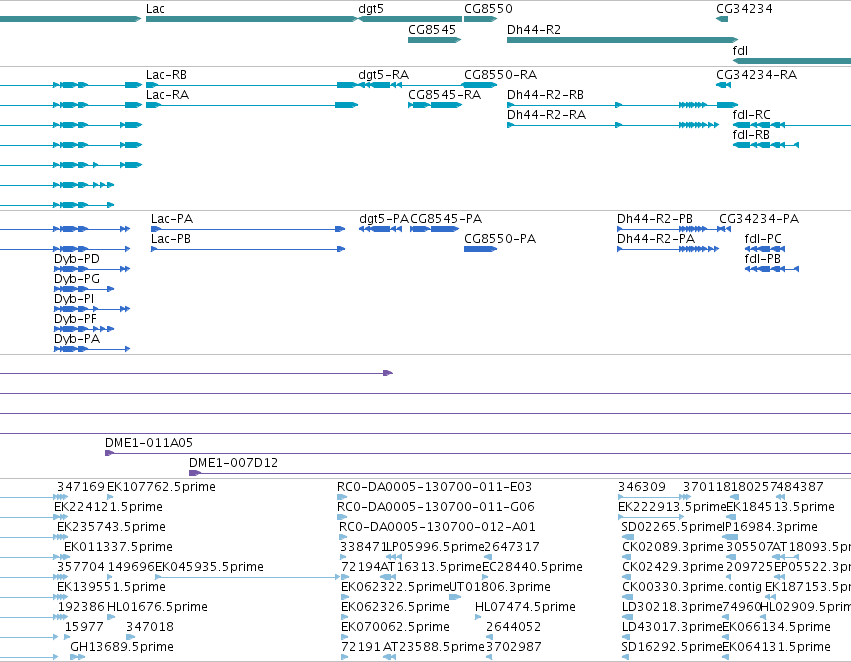Viewport: 851px width, 662px height.
Task: Click the 346309 EST label
Action: click(x=642, y=487)
